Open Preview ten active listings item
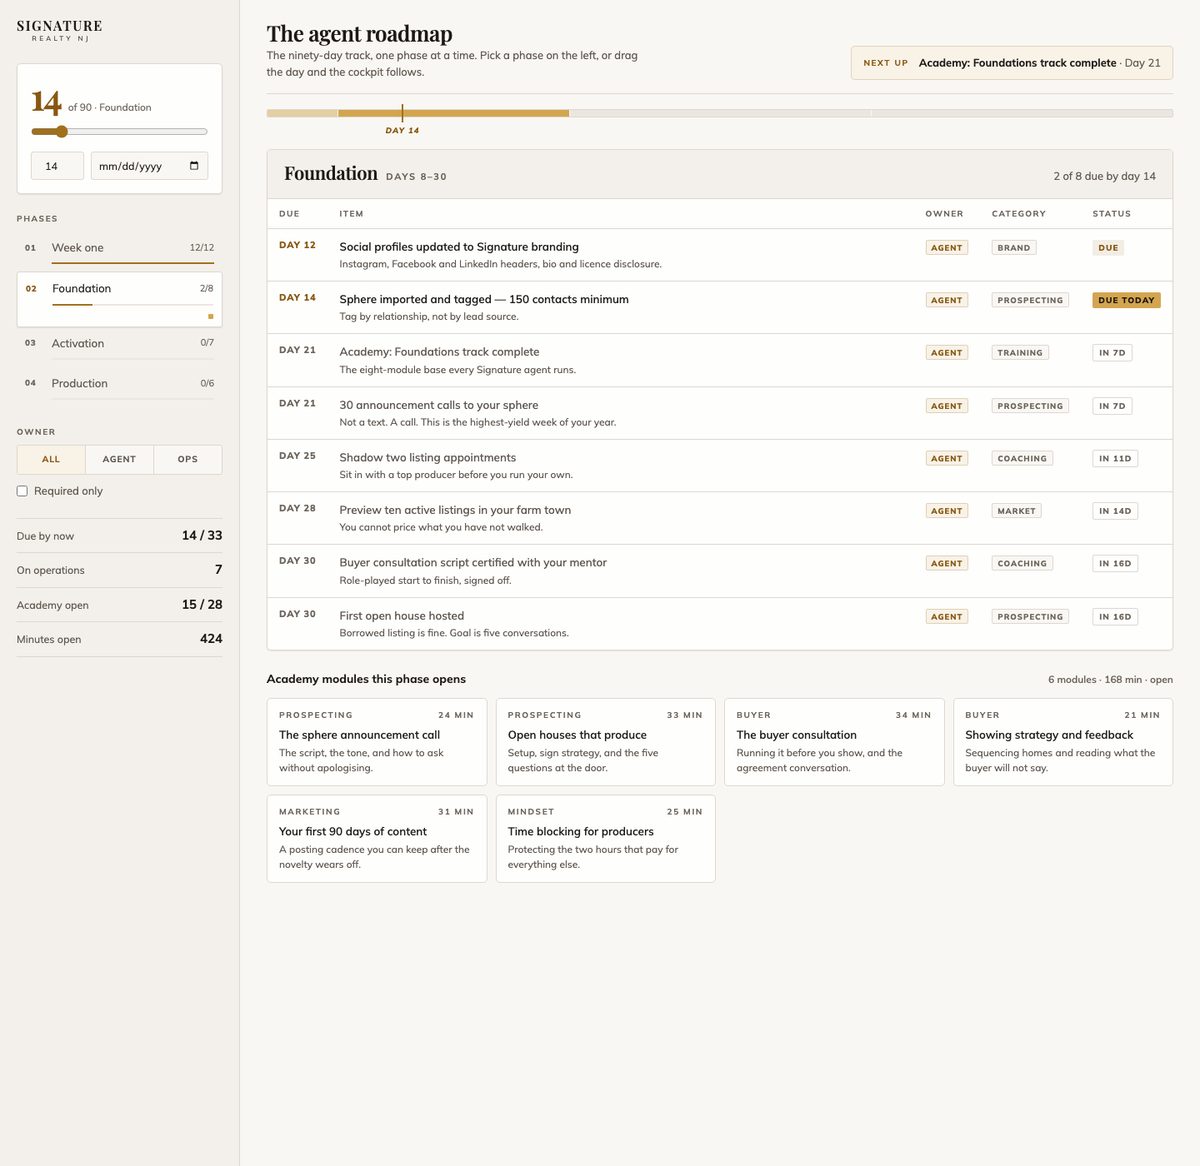Screen dimensions: 1200x1166 coord(719,518)
